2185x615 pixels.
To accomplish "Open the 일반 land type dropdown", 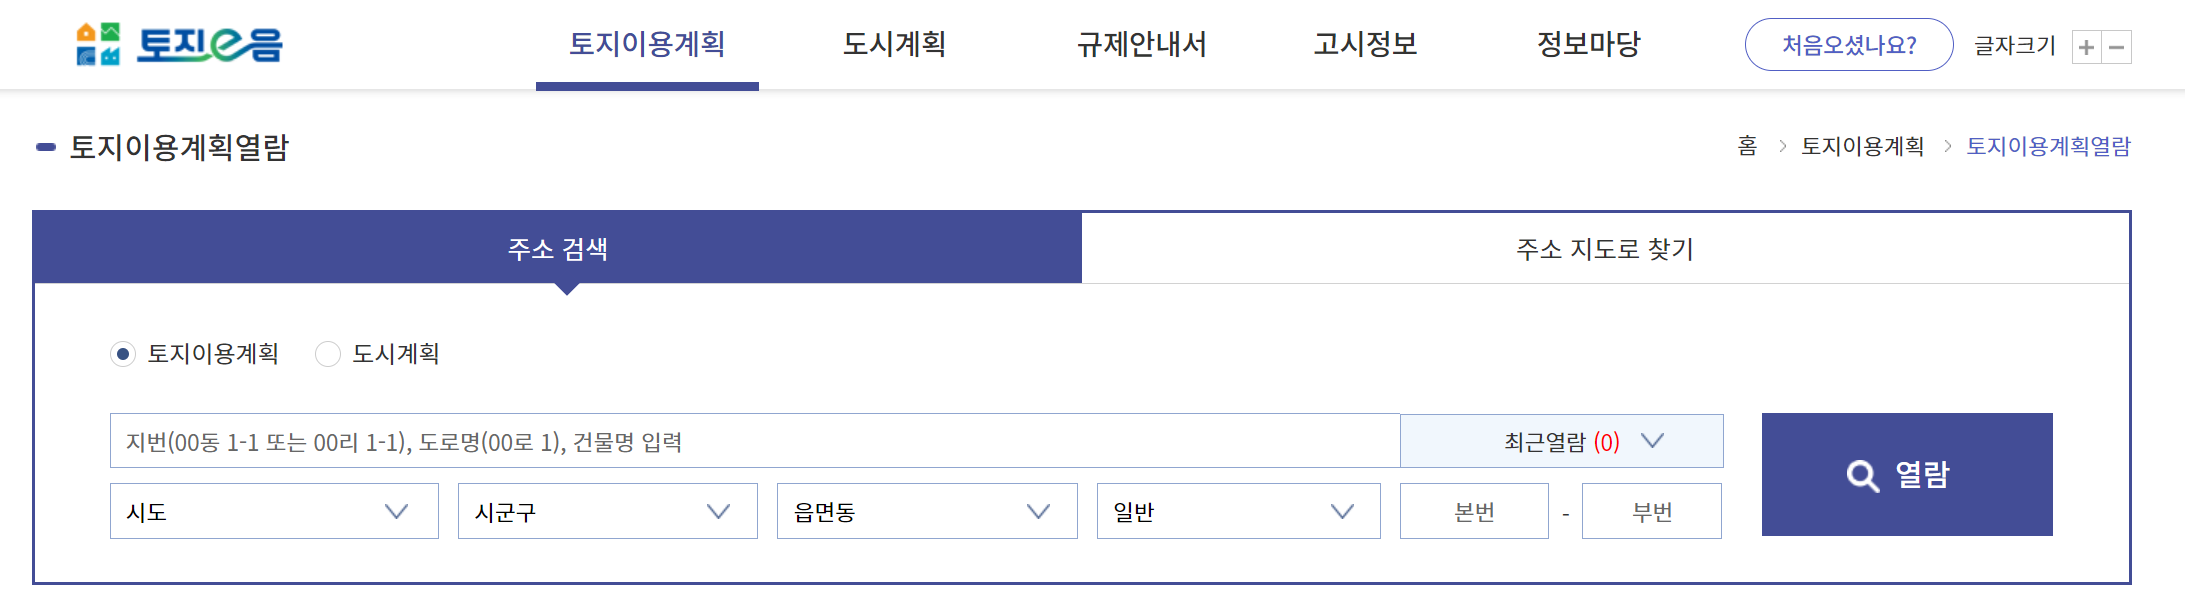I will [x=1238, y=511].
